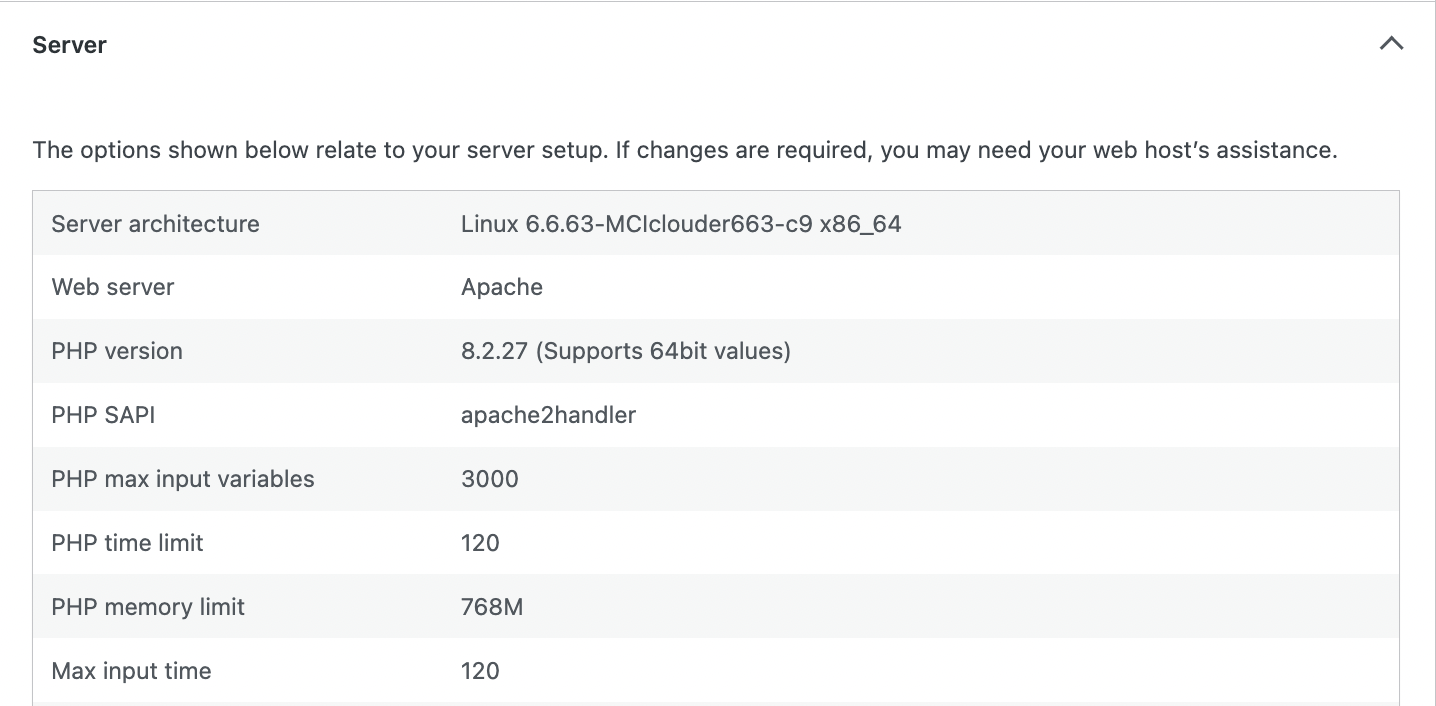Click the 3000 value text
The image size is (1436, 706).
pos(489,479)
